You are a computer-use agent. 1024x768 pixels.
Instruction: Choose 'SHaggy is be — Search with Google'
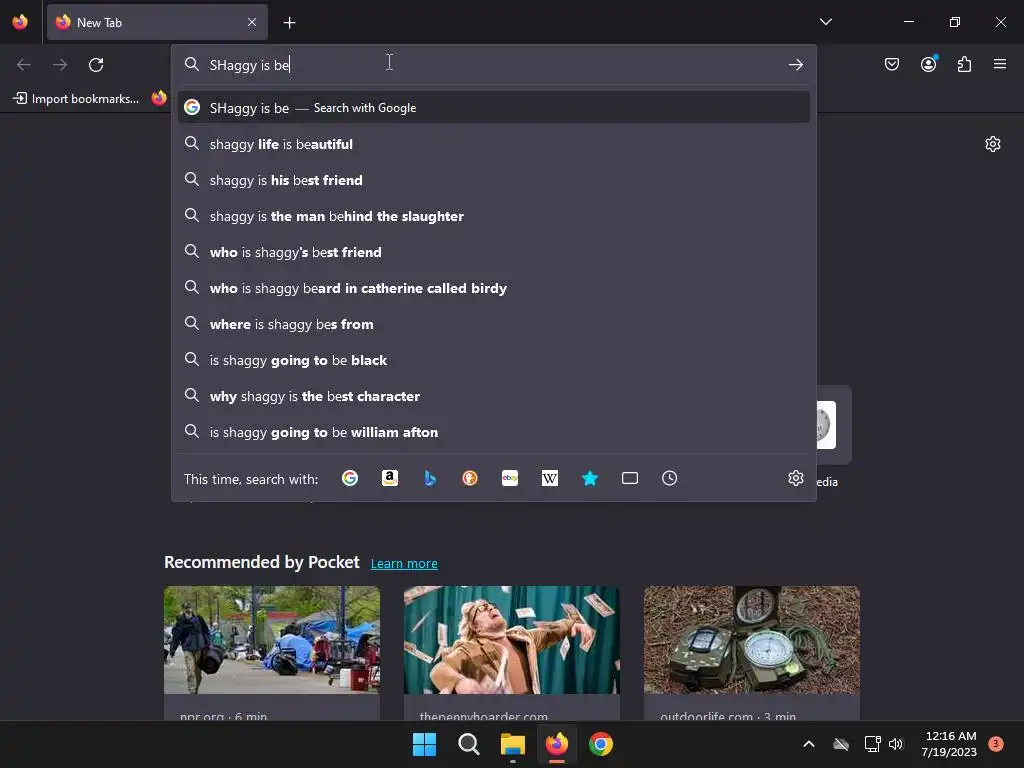click(494, 108)
